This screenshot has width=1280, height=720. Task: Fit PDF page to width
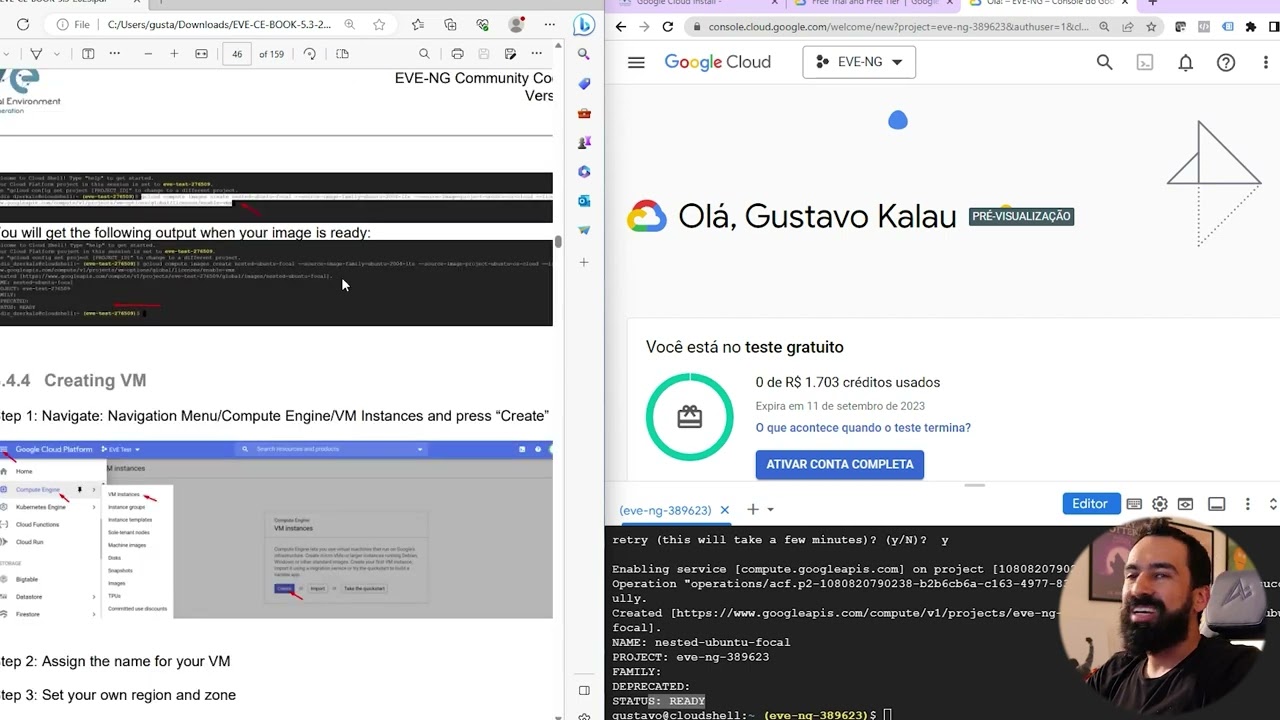[x=201, y=54]
